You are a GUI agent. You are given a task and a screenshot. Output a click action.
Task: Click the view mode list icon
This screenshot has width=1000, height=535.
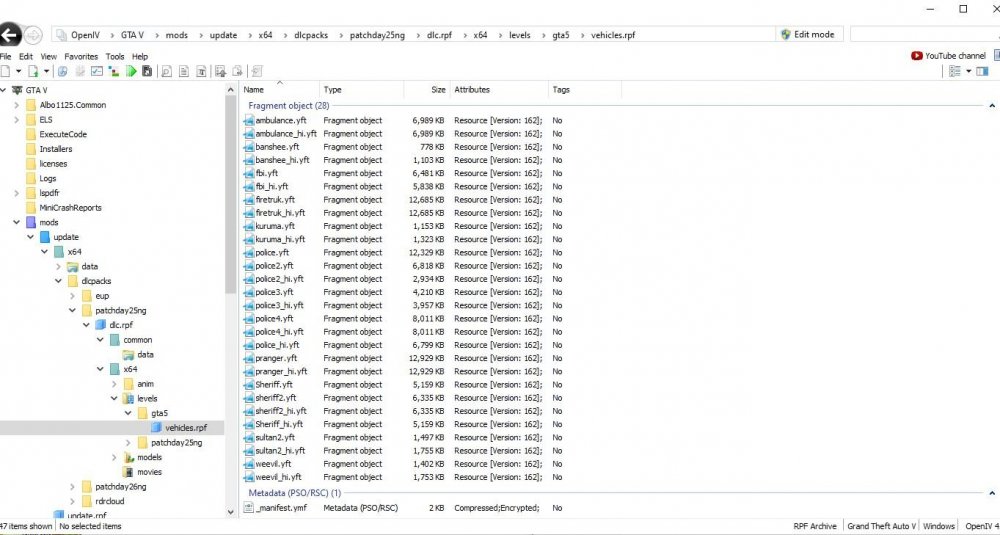pyautogui.click(x=955, y=71)
